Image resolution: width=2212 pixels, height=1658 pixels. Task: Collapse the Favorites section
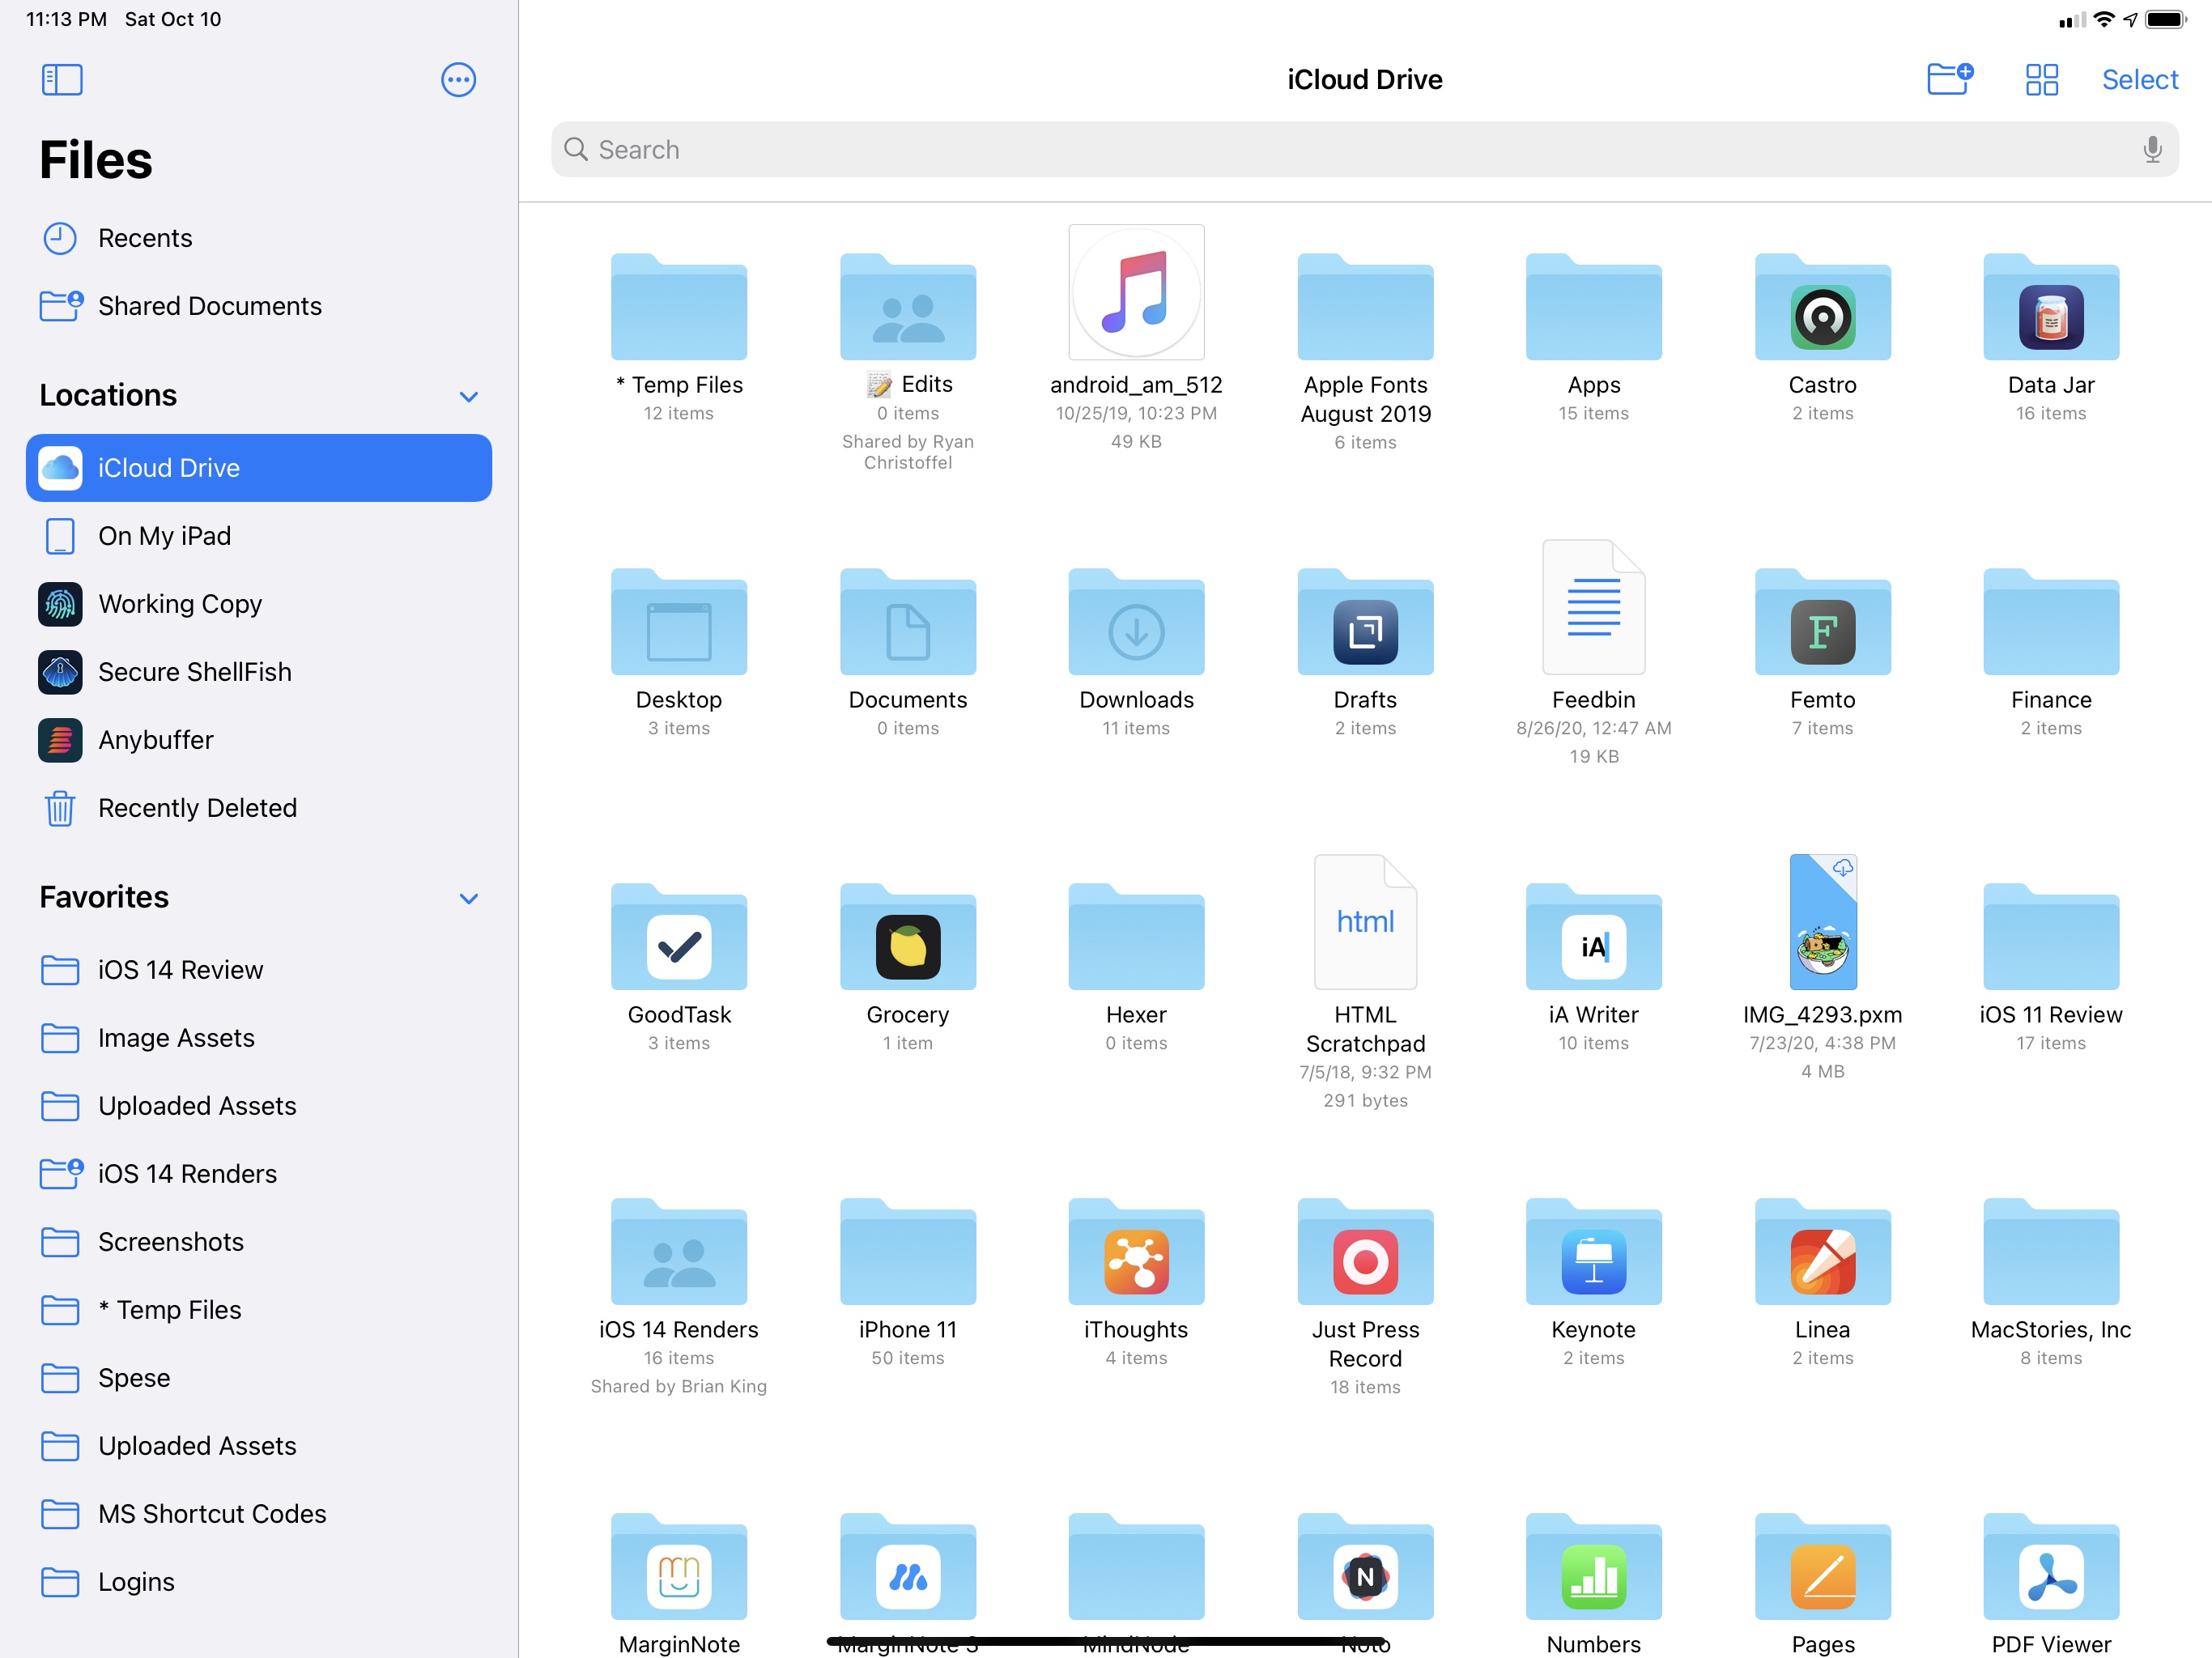(x=468, y=899)
